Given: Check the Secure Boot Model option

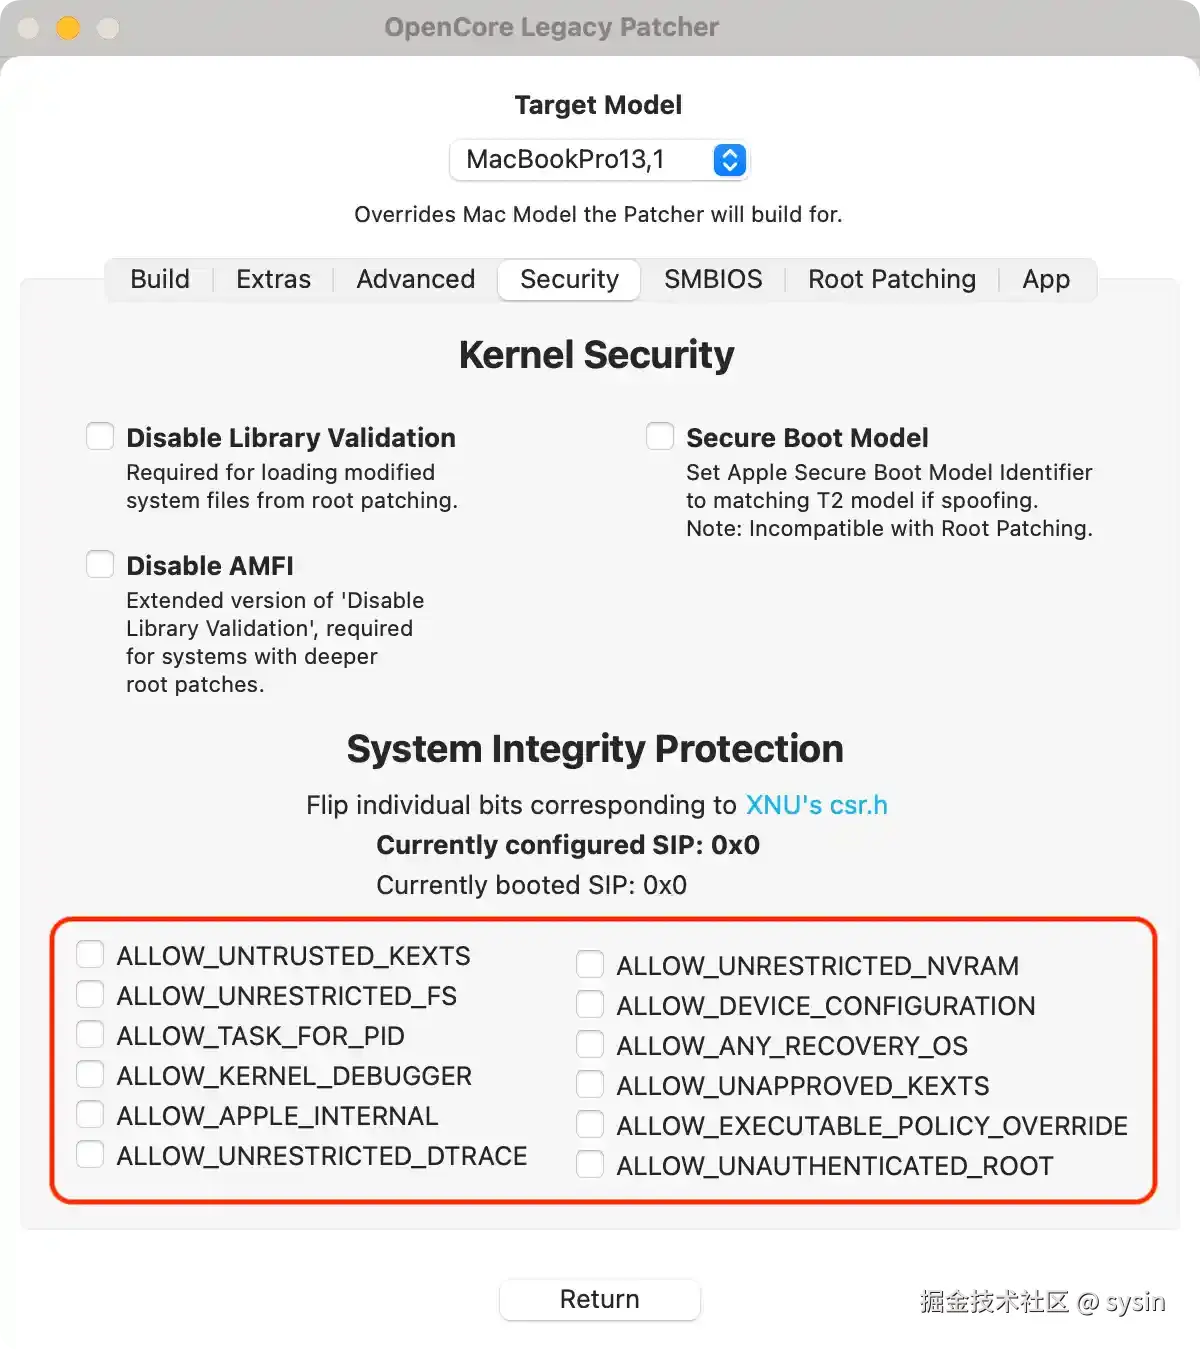Looking at the screenshot, I should pyautogui.click(x=660, y=437).
